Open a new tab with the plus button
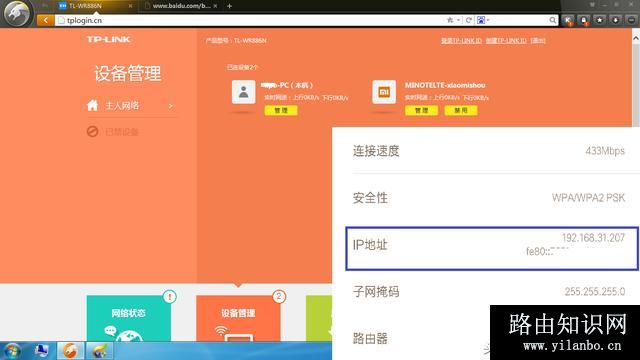The image size is (640, 360). [229, 6]
